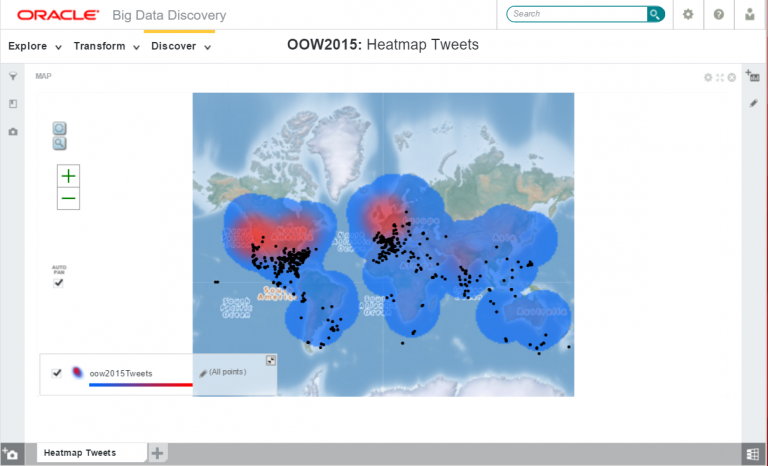Click the pencil edit icon on right
This screenshot has height=466, width=768.
coord(753,103)
